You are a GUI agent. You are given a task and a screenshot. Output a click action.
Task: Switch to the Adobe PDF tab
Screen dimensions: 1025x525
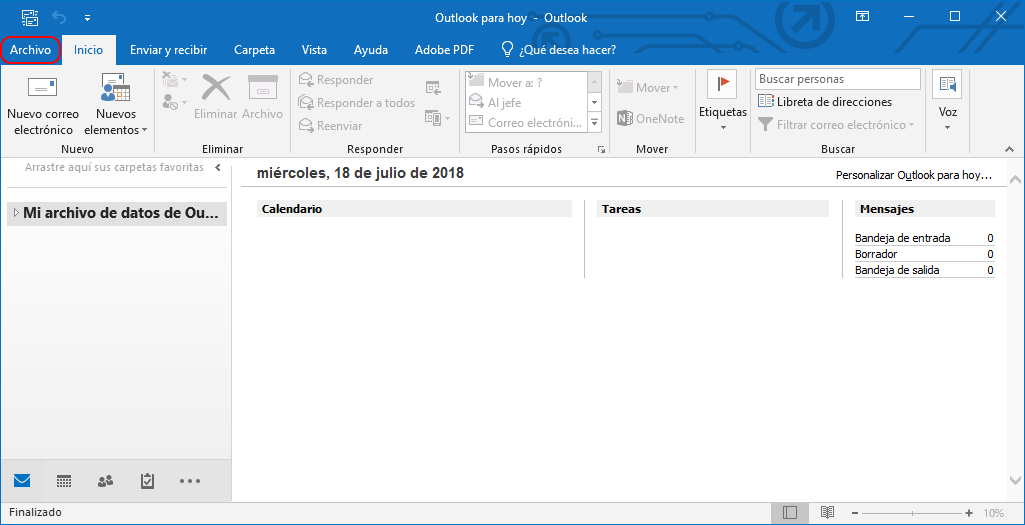444,50
